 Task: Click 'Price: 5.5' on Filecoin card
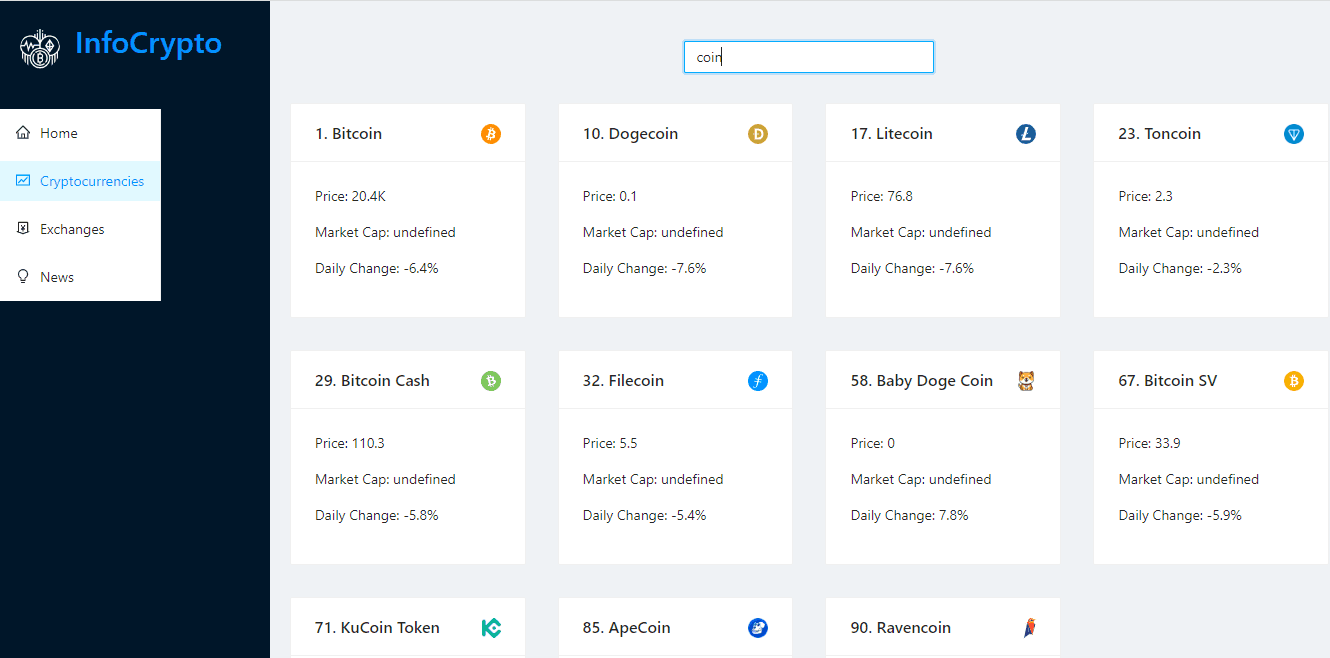609,443
